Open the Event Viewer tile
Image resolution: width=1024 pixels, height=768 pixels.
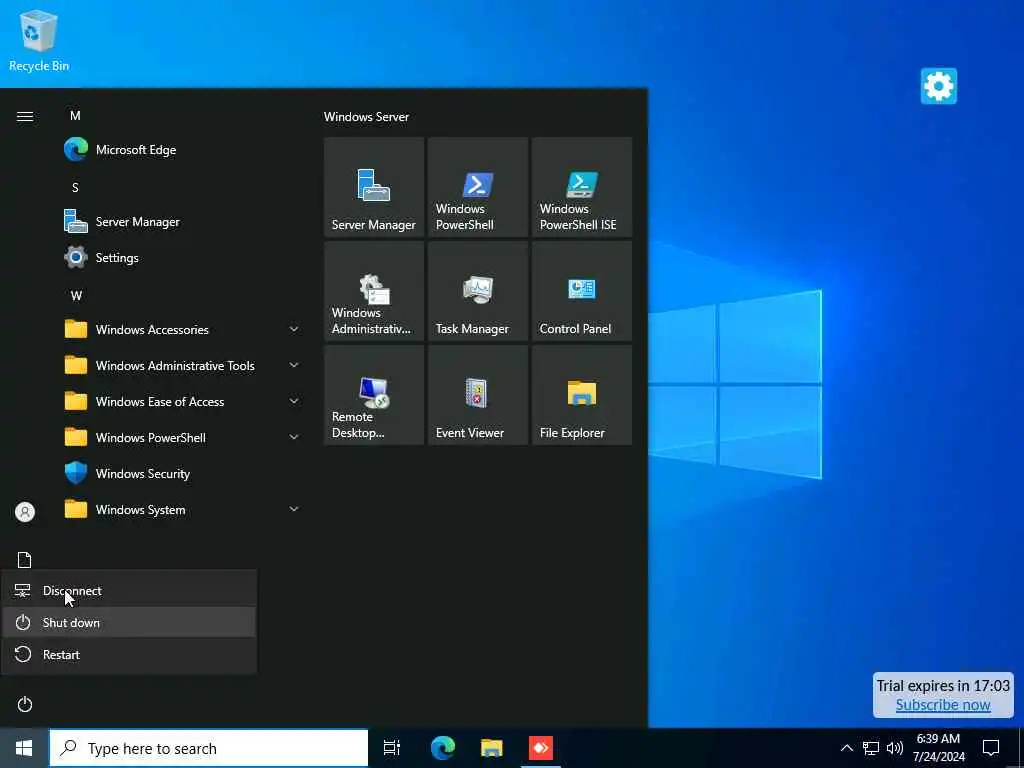click(477, 394)
